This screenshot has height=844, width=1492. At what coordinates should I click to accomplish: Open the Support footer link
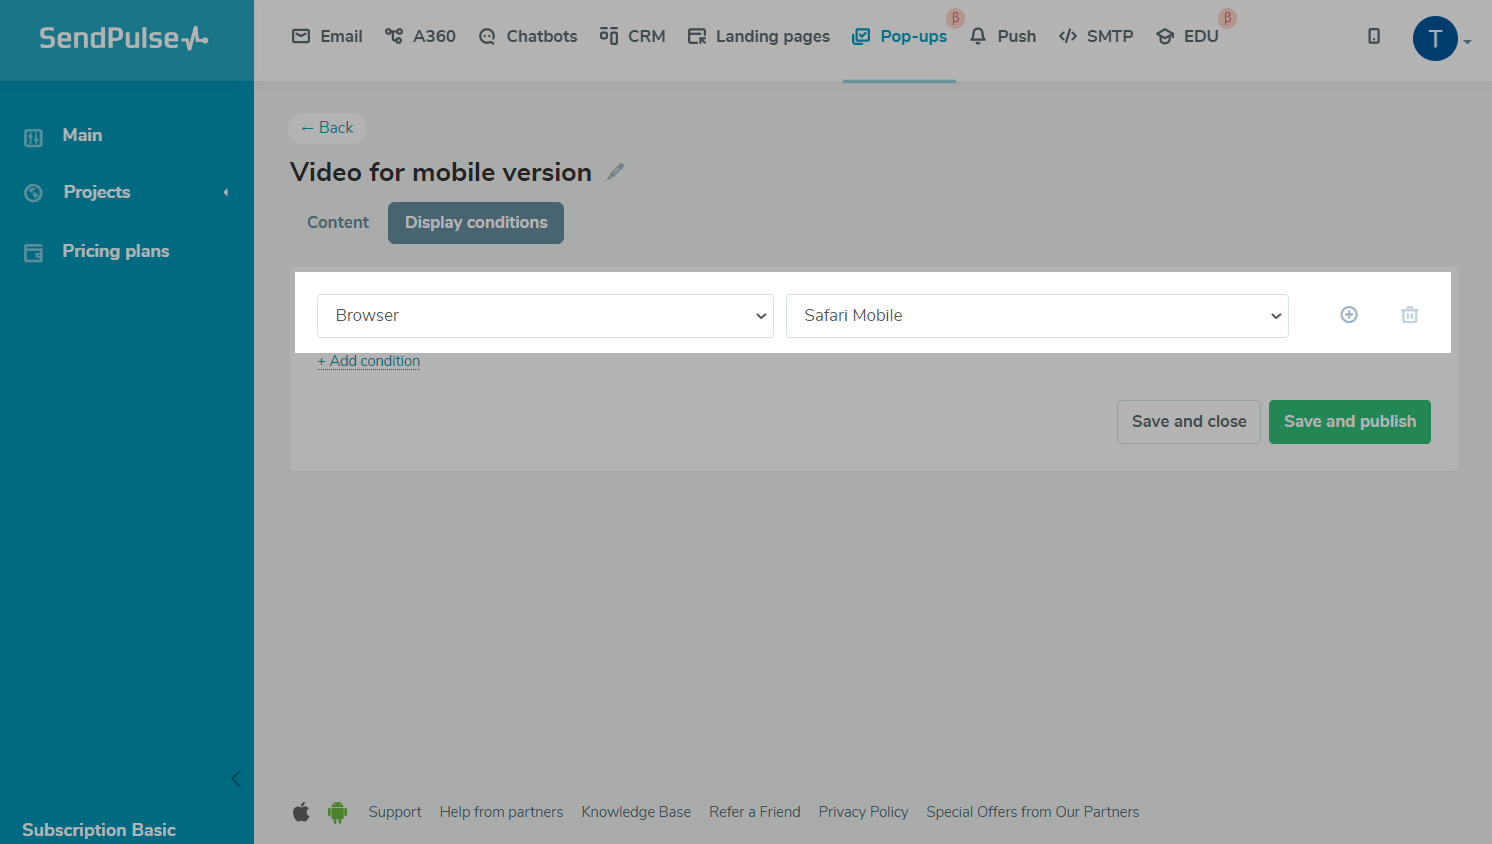[x=395, y=812]
